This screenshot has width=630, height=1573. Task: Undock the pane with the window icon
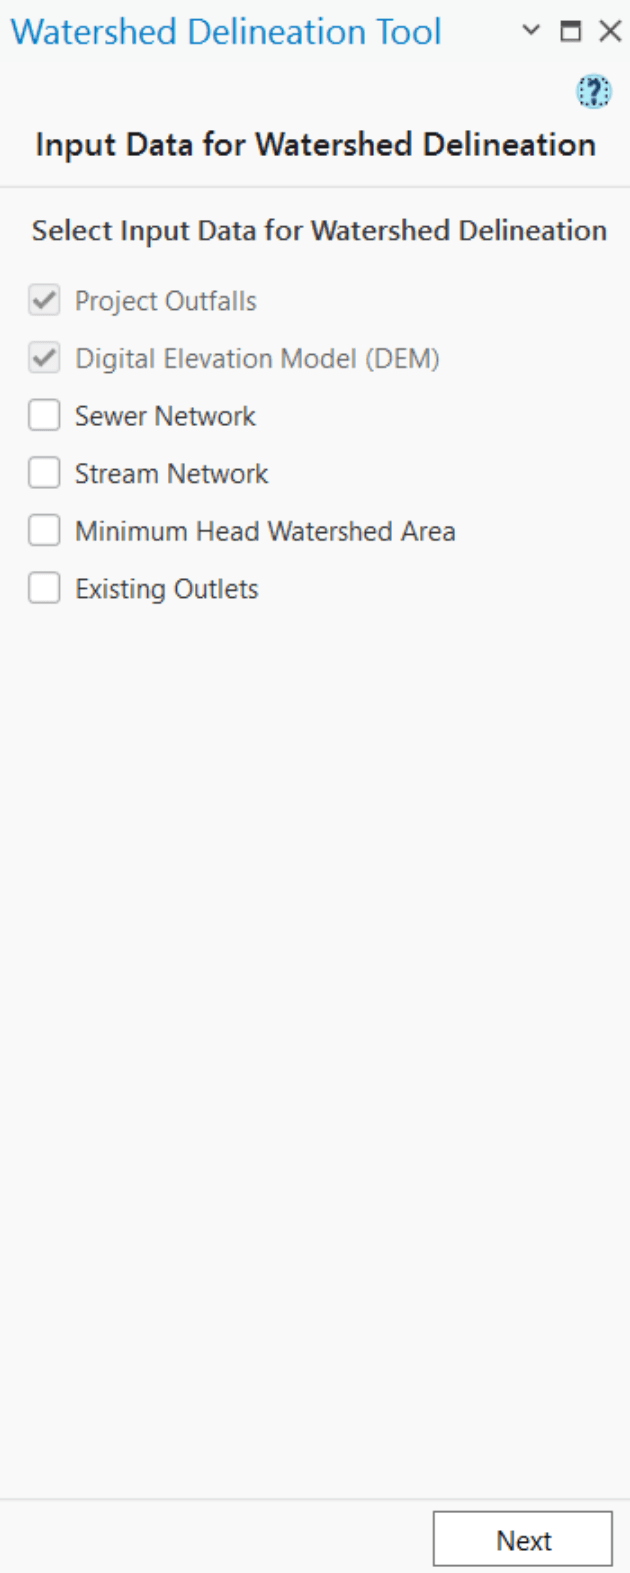pyautogui.click(x=570, y=31)
